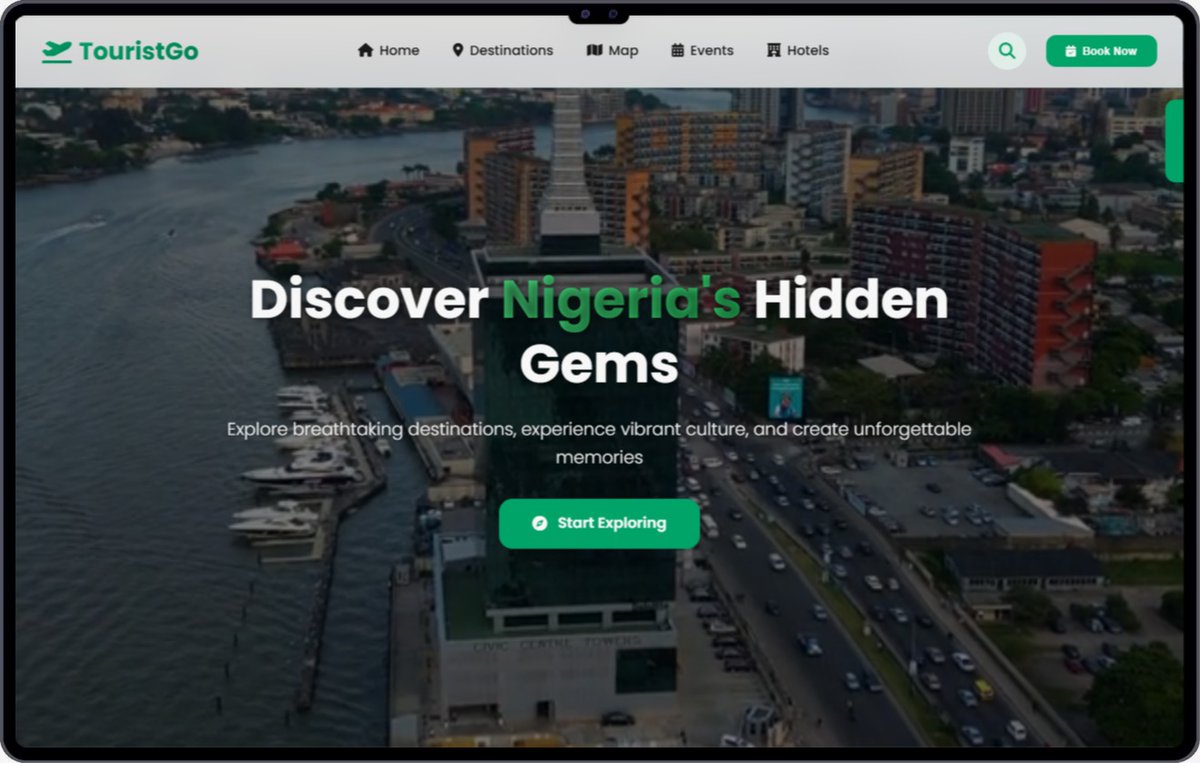Viewport: 1200px width, 763px height.
Task: Open the Events section from the navbar
Action: pyautogui.click(x=710, y=50)
